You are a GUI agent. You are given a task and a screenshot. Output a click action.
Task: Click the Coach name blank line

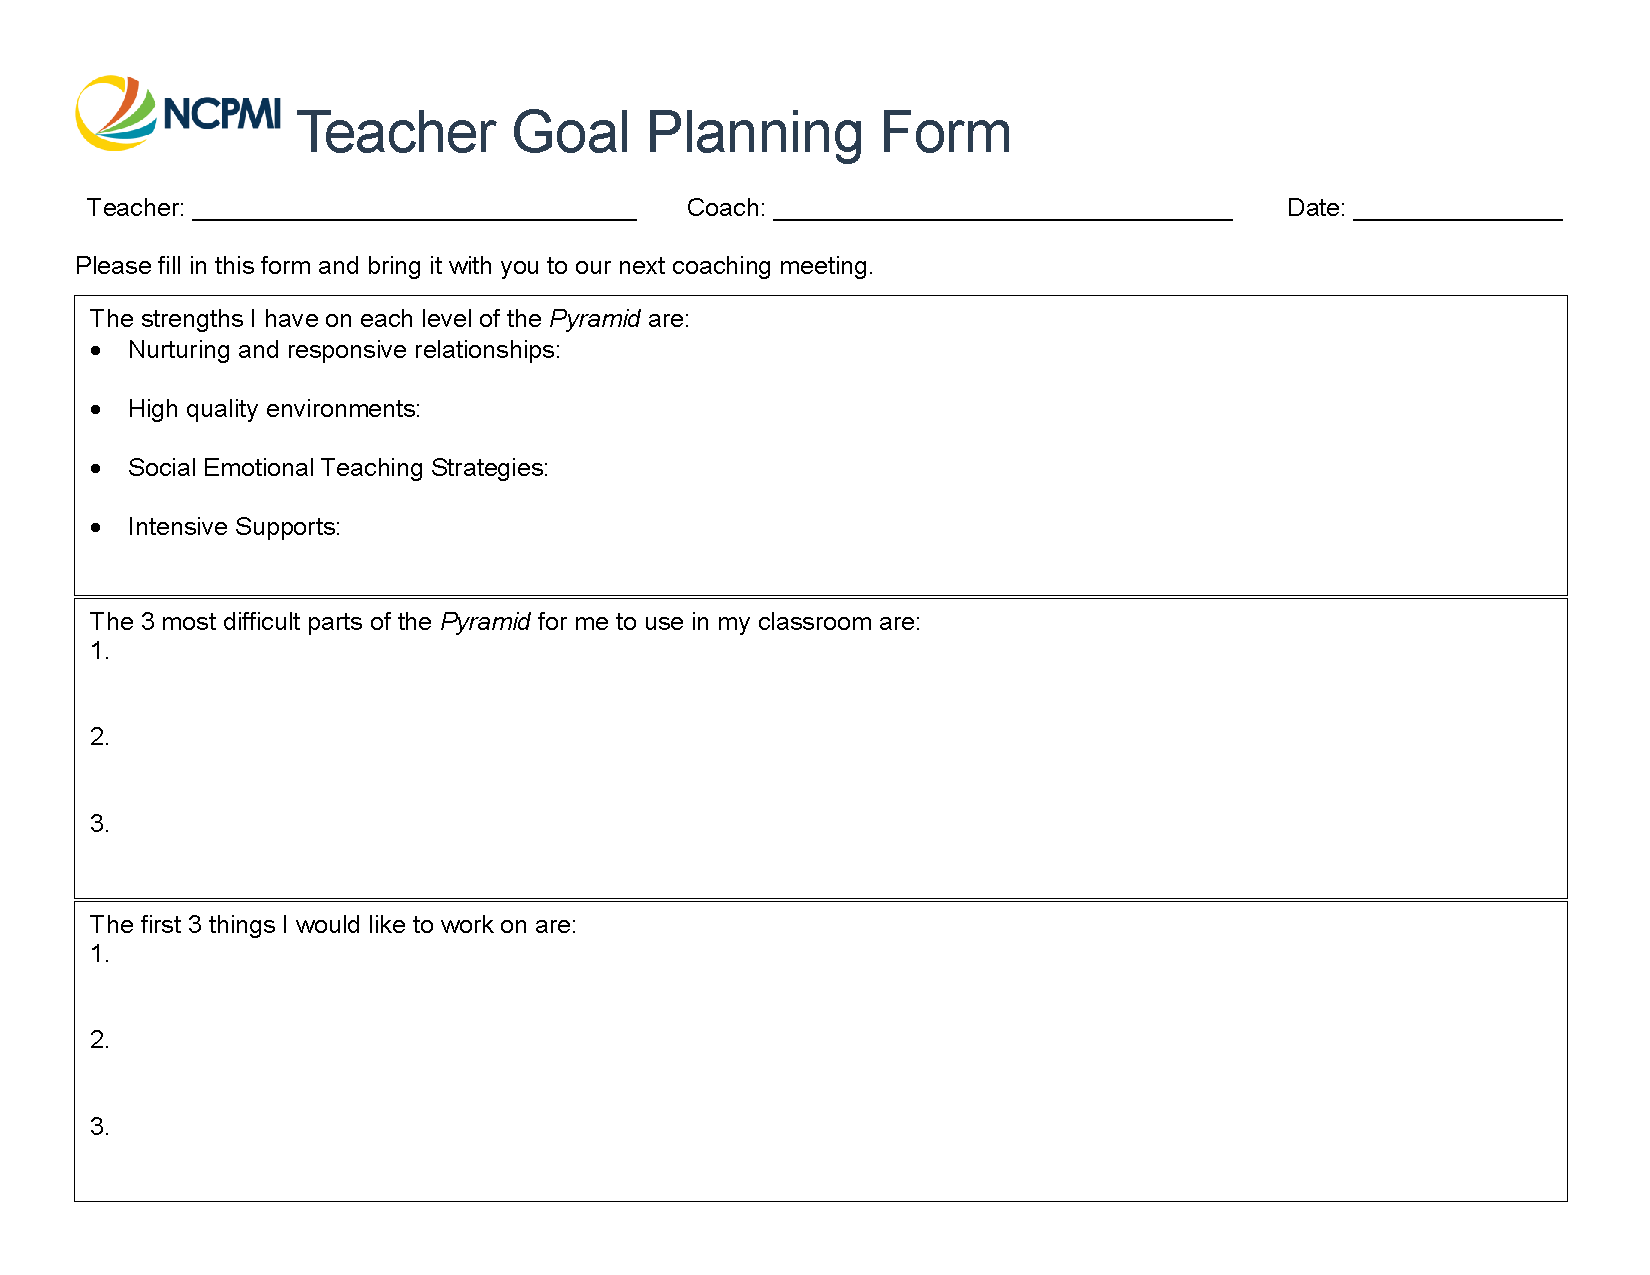[x=1002, y=208]
